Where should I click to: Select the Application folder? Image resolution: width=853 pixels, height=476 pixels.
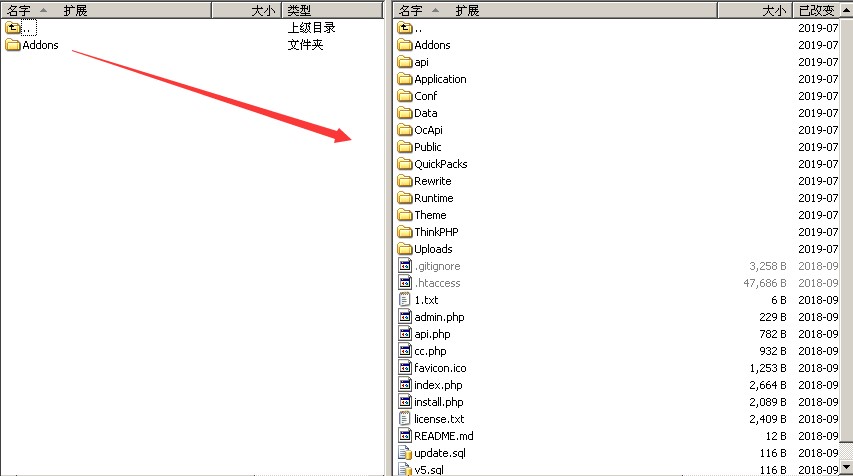pyautogui.click(x=440, y=79)
